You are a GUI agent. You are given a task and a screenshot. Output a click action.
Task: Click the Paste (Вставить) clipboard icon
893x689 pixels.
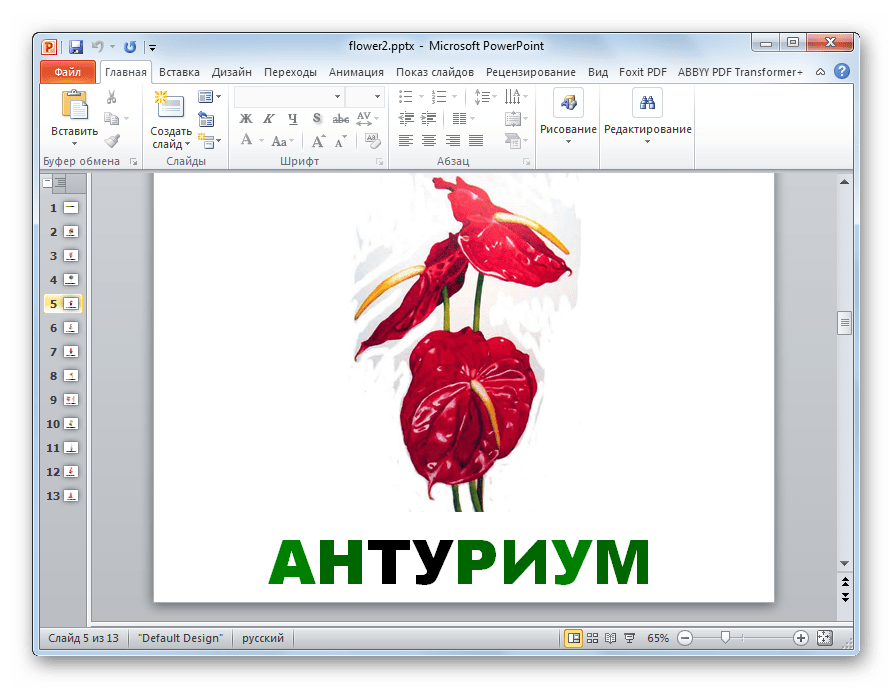[x=75, y=105]
